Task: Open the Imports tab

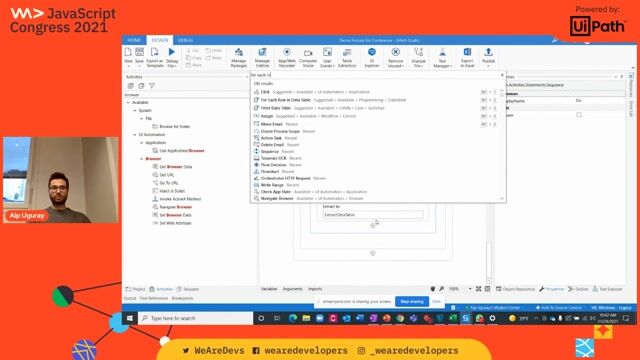Action: coord(315,289)
